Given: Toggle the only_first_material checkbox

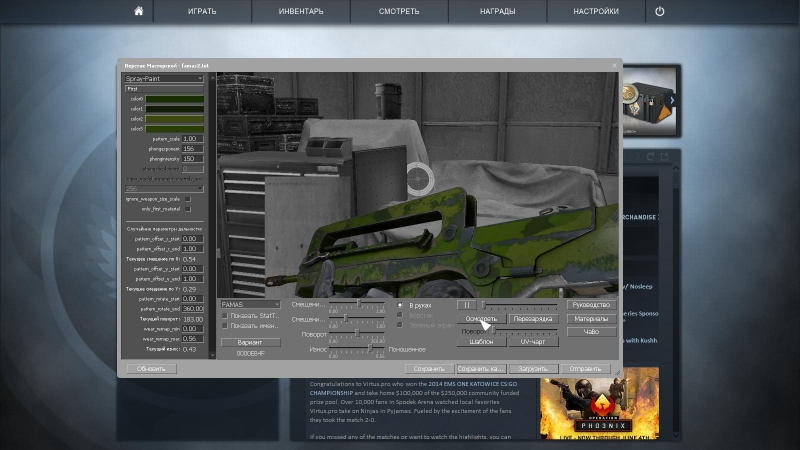Looking at the screenshot, I should 188,209.
